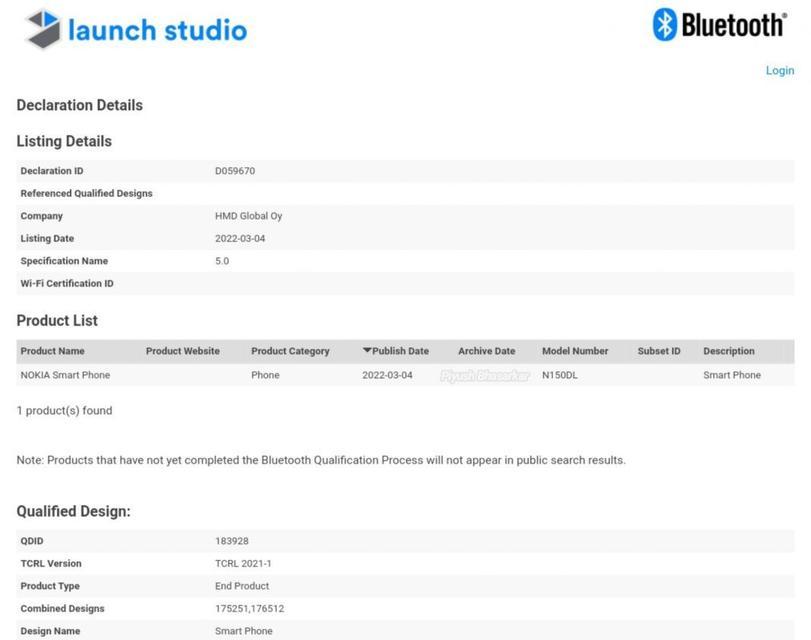Click the 'launch studio' title text

pyautogui.click(x=158, y=30)
